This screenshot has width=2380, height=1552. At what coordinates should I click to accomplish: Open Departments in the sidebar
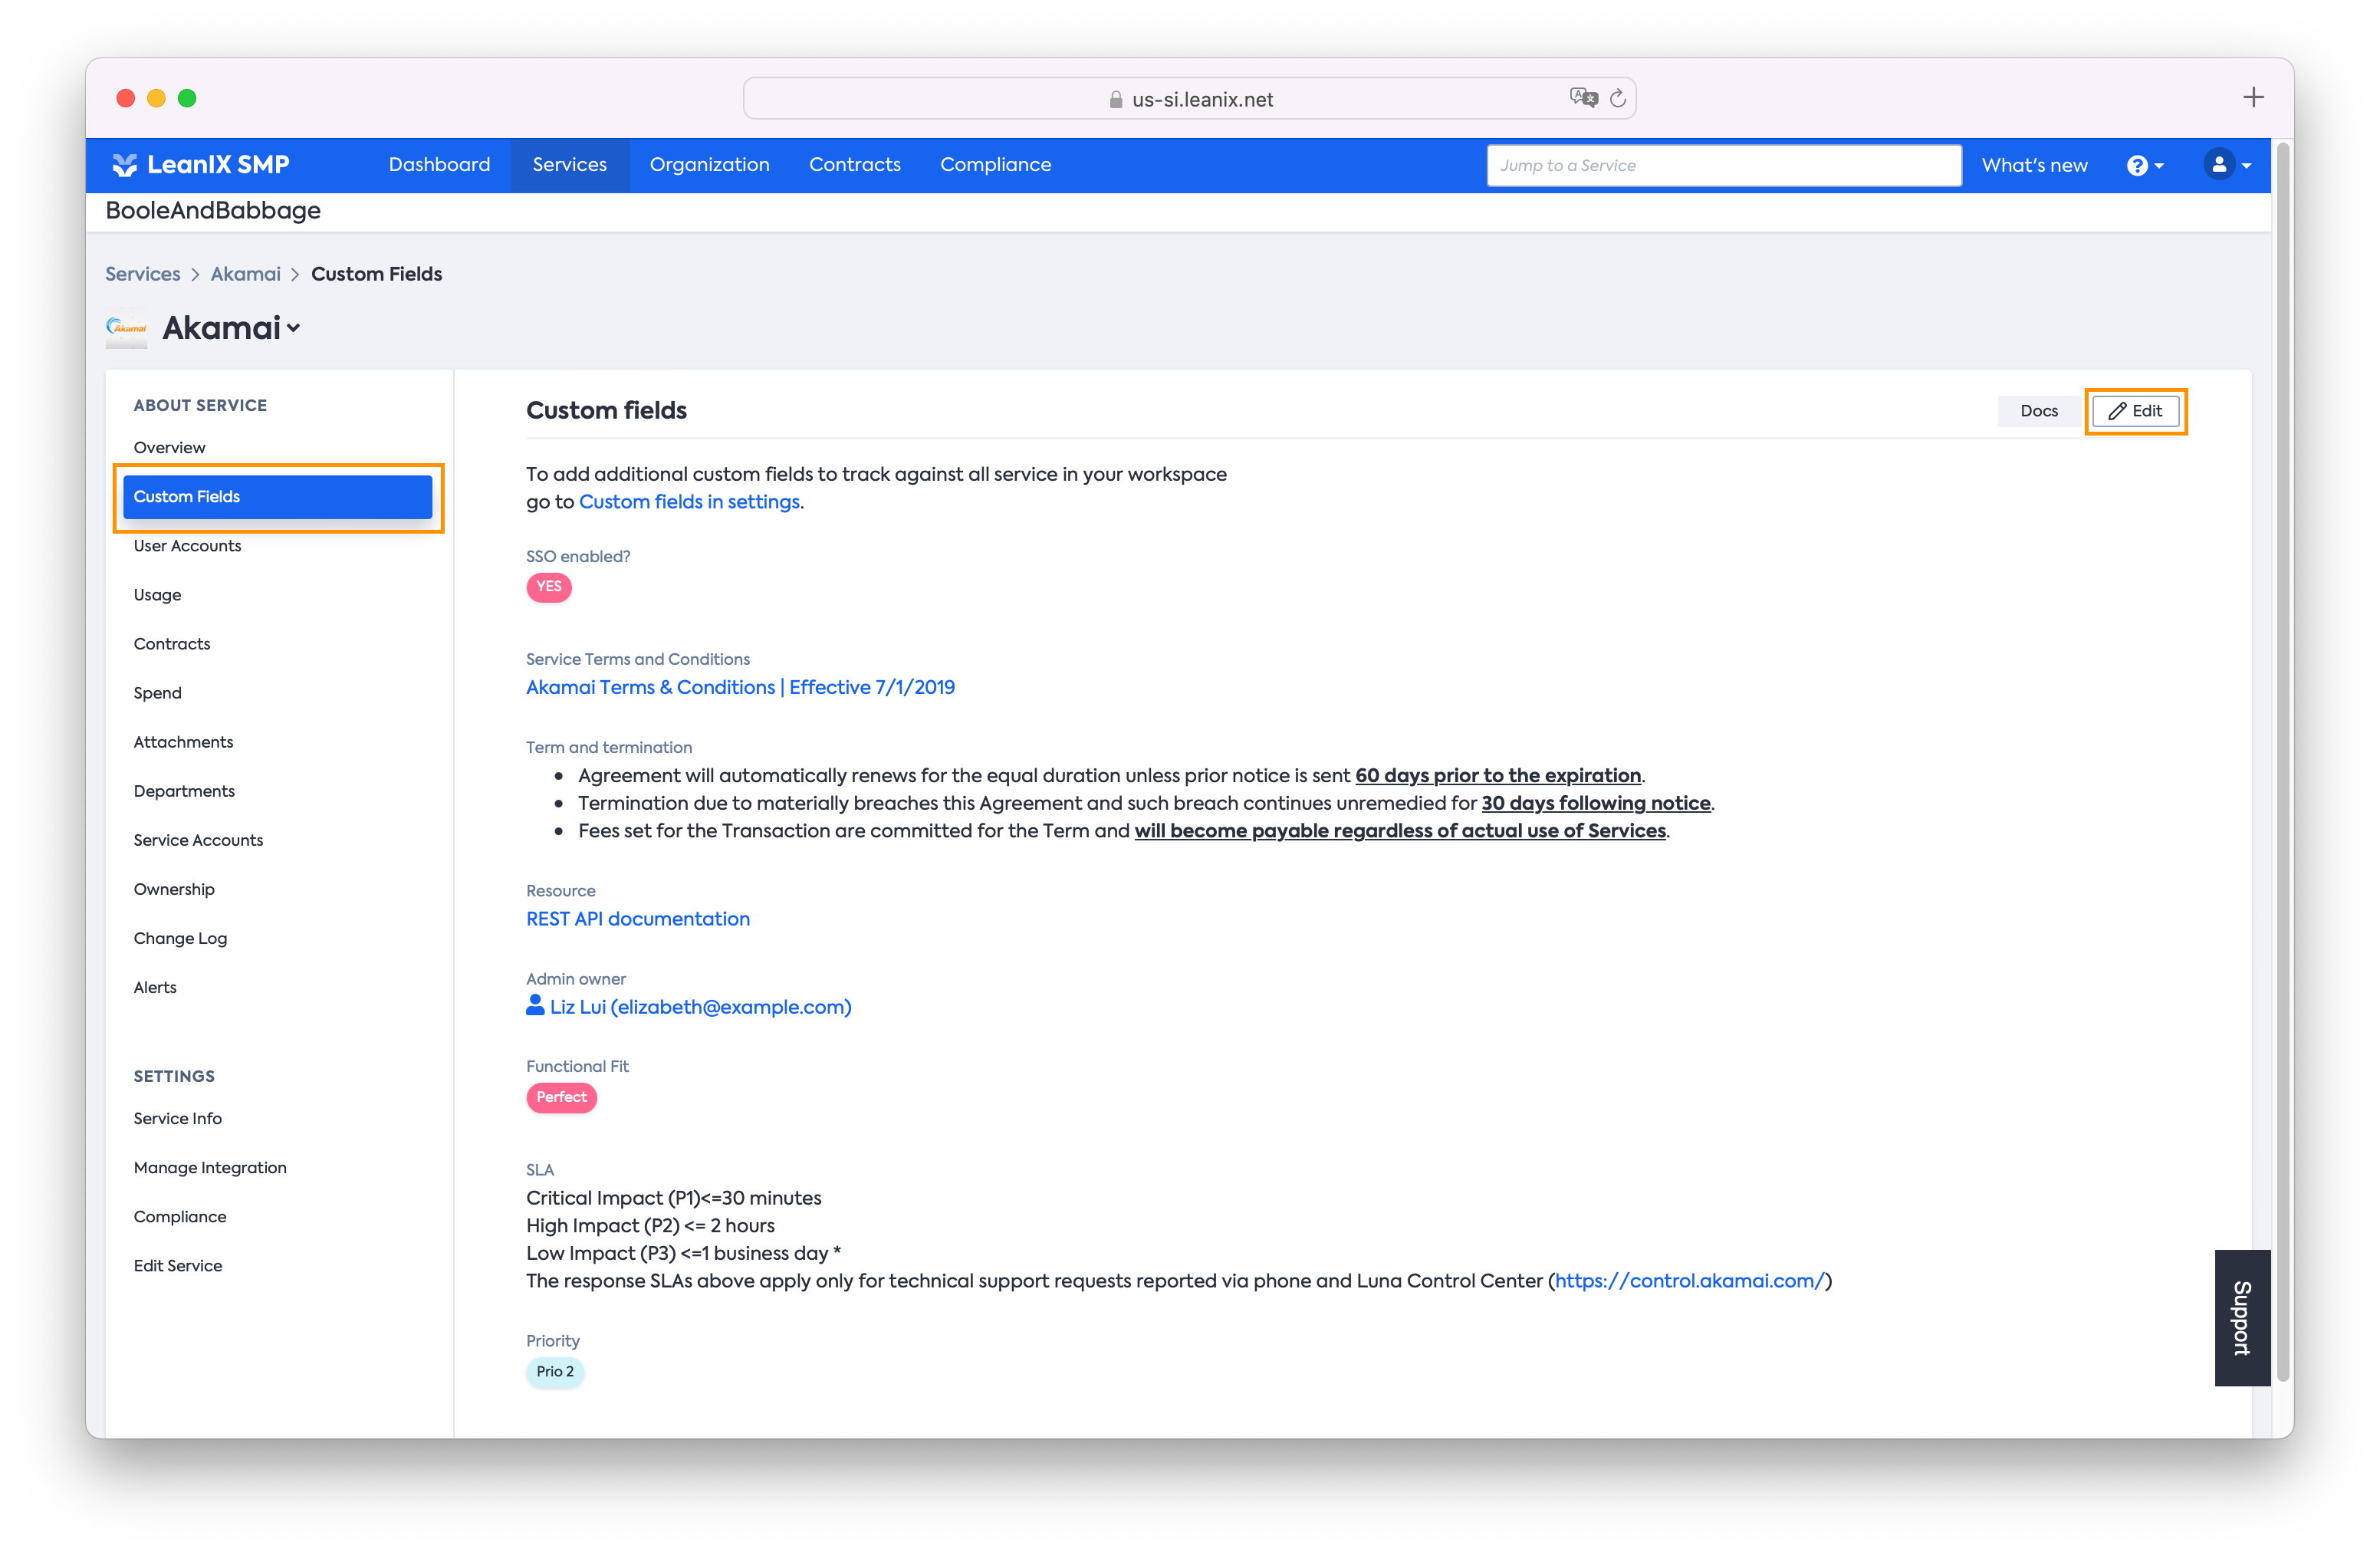point(184,791)
